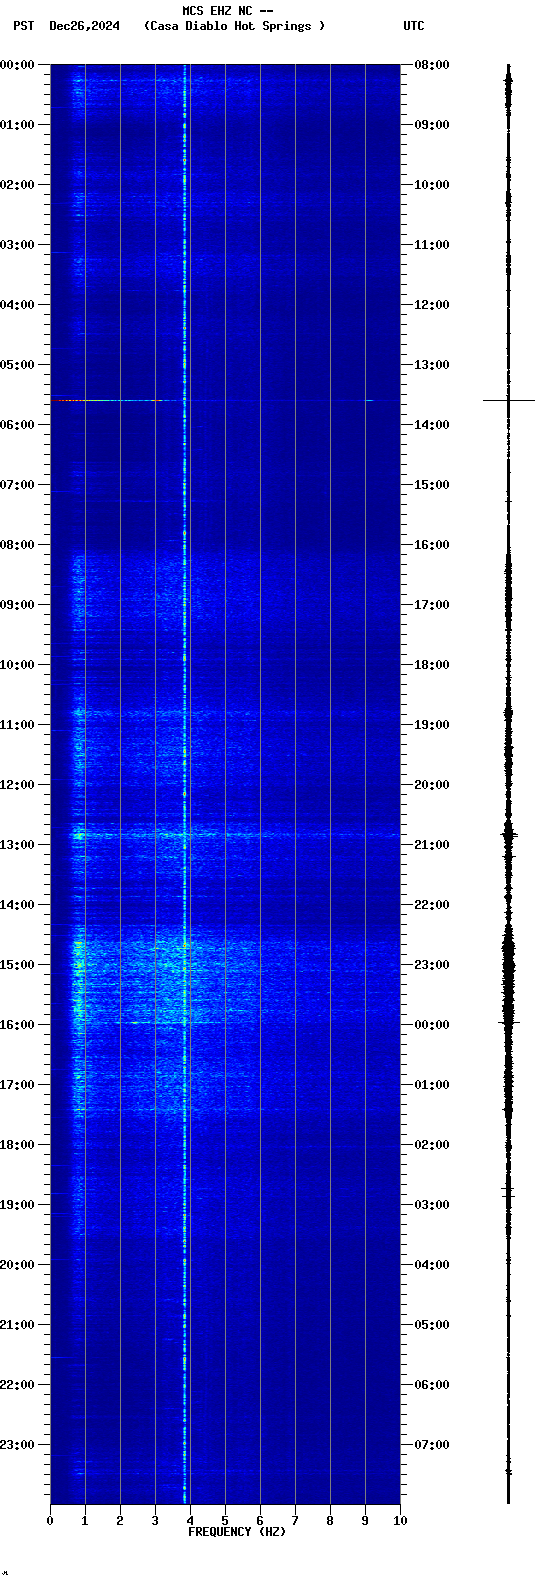Select the 04:00 label on the UTC axis
This screenshot has width=552, height=1584.
(x=431, y=1265)
